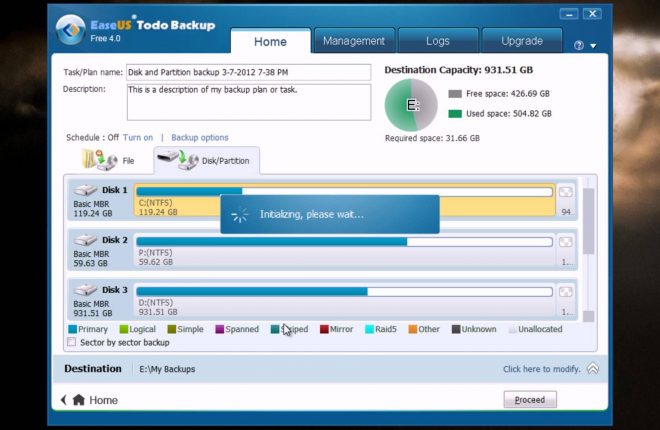Click the 'Required space: 31.66 GB' text
Viewport: 660px width, 430px height.
(x=432, y=138)
